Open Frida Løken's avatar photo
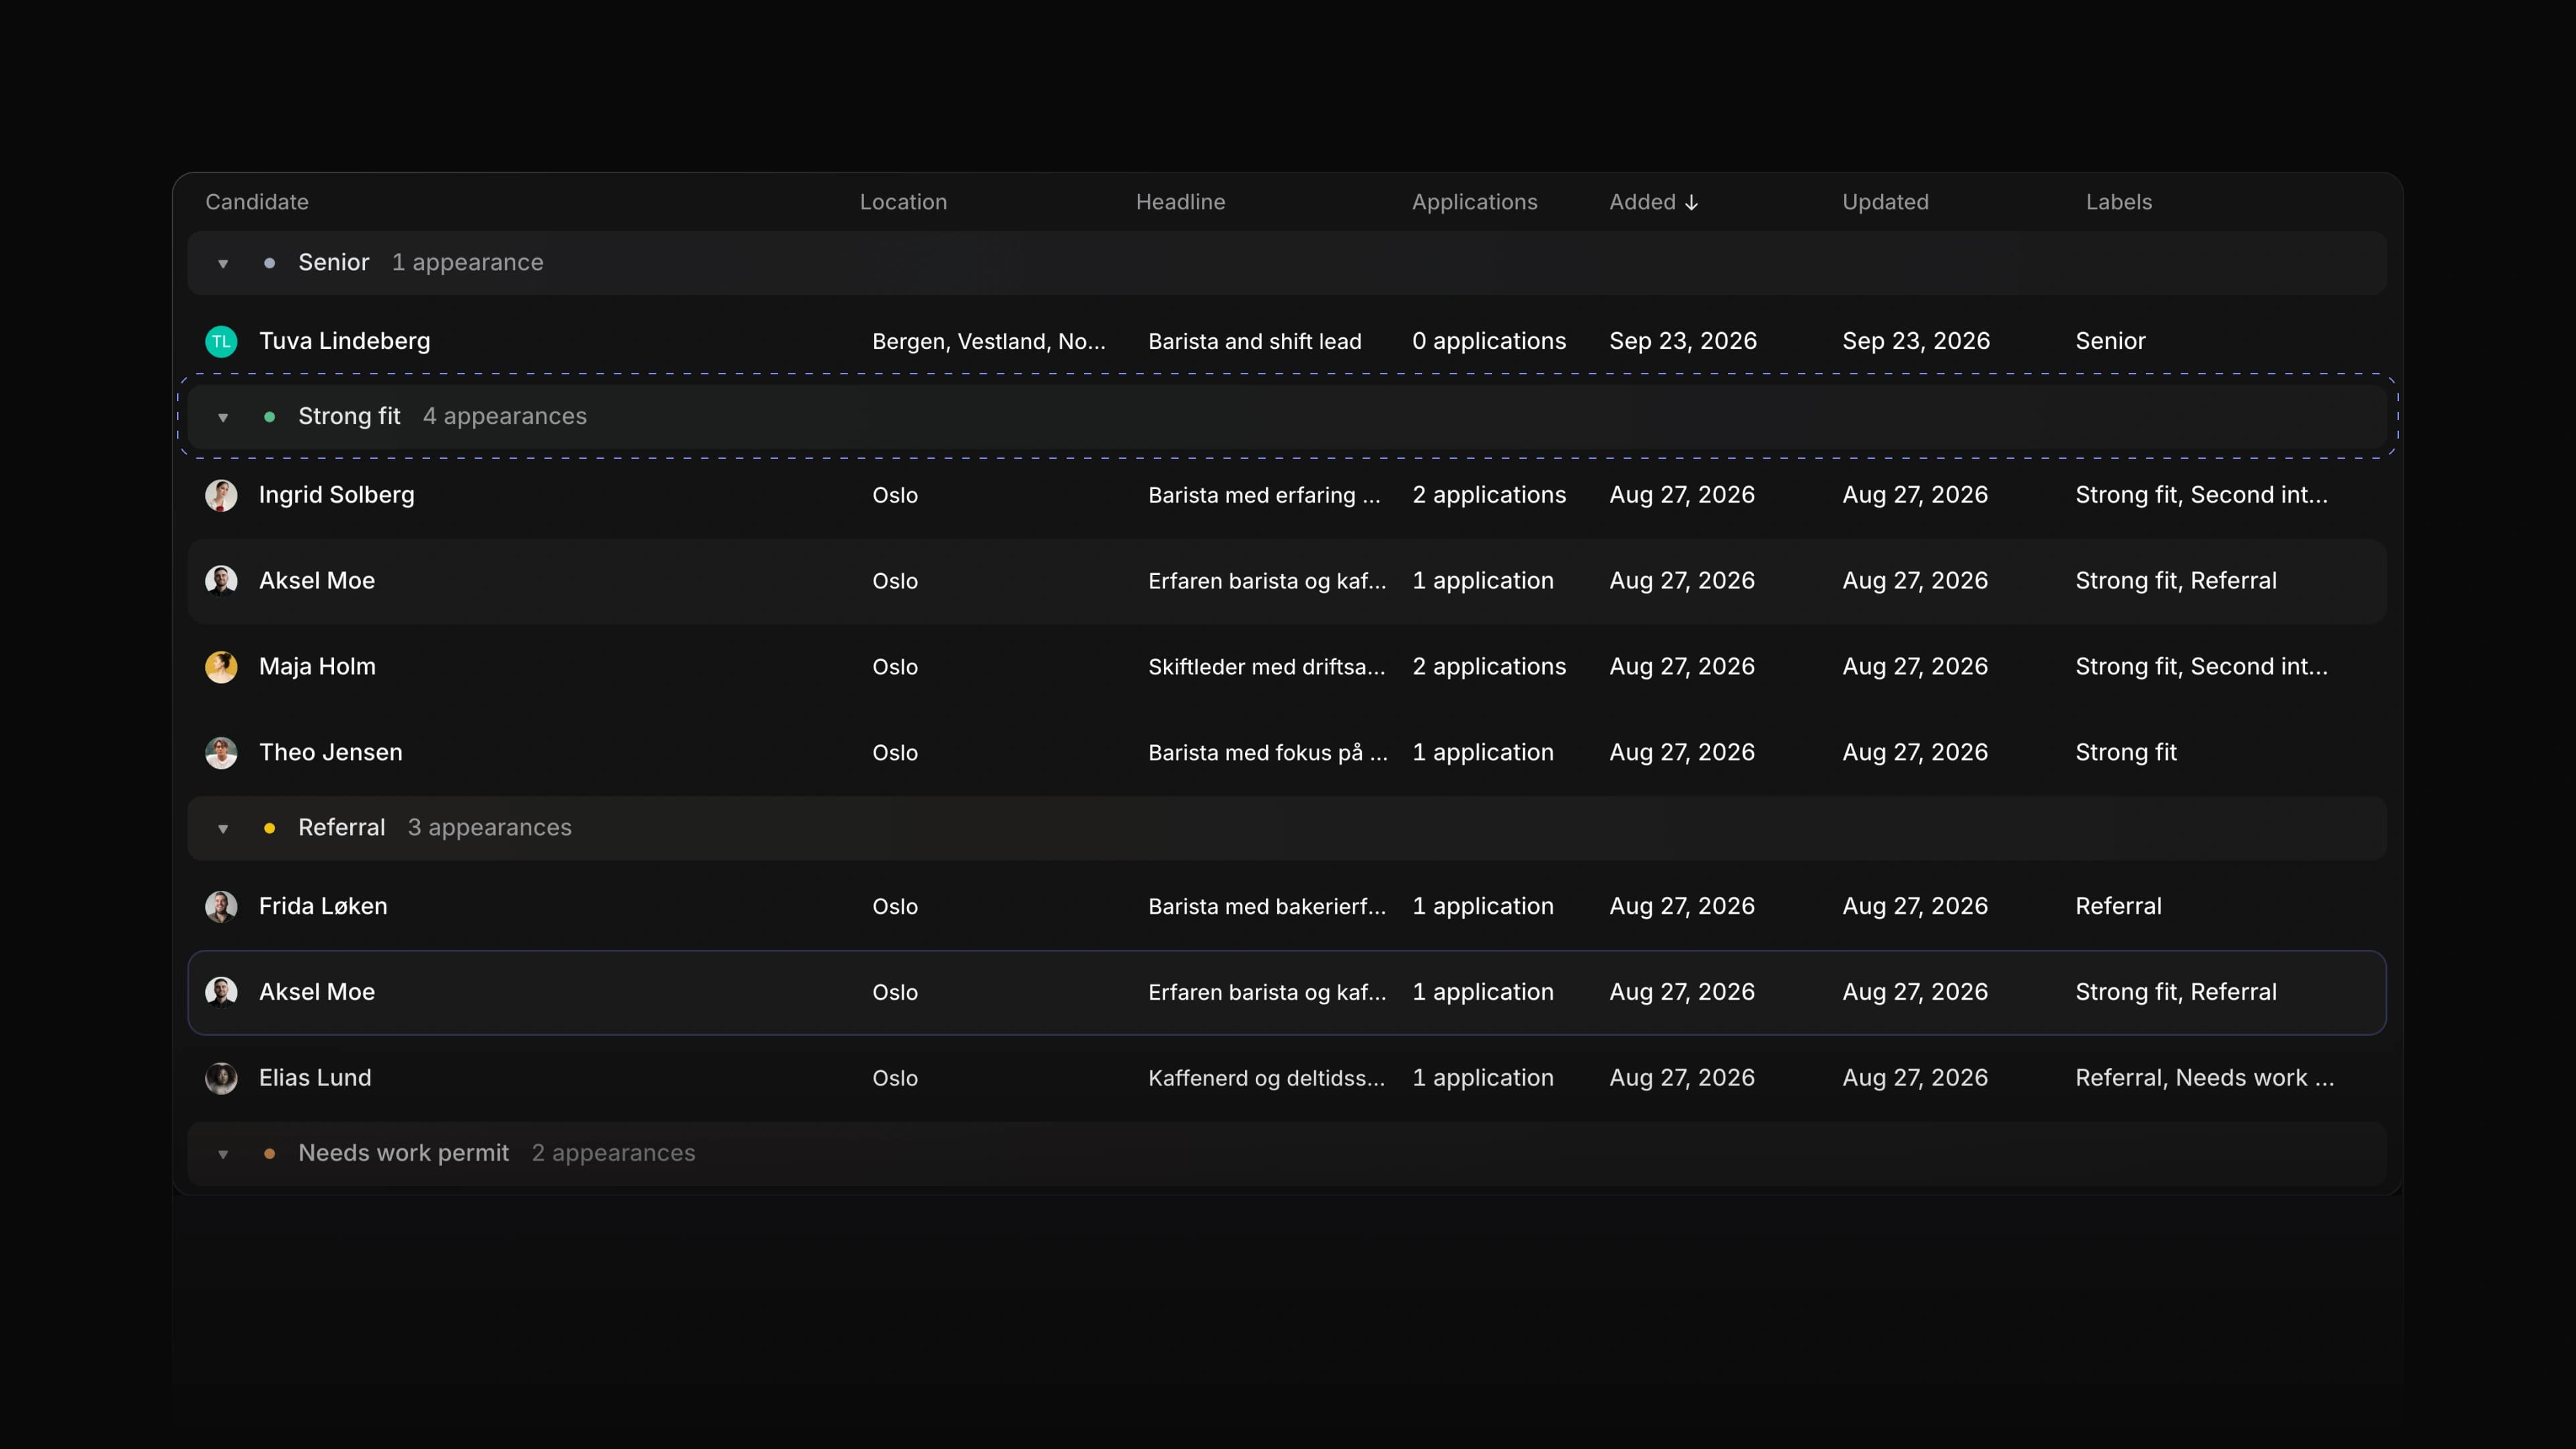The image size is (2576, 1449). click(221, 907)
